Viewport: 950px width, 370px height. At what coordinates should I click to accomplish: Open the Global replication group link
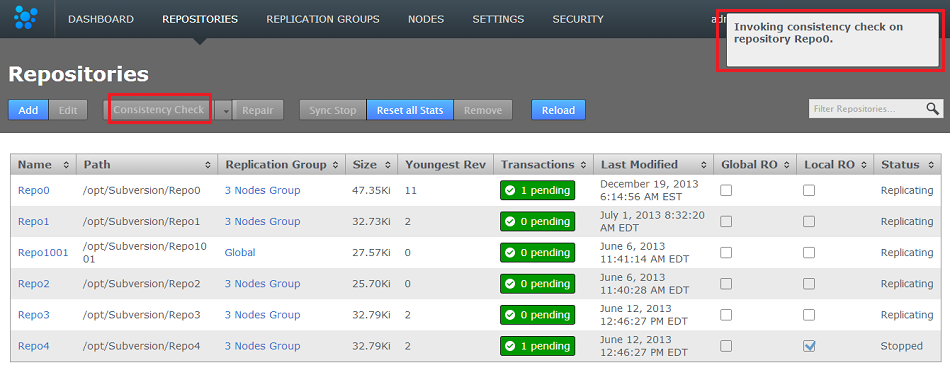240,253
